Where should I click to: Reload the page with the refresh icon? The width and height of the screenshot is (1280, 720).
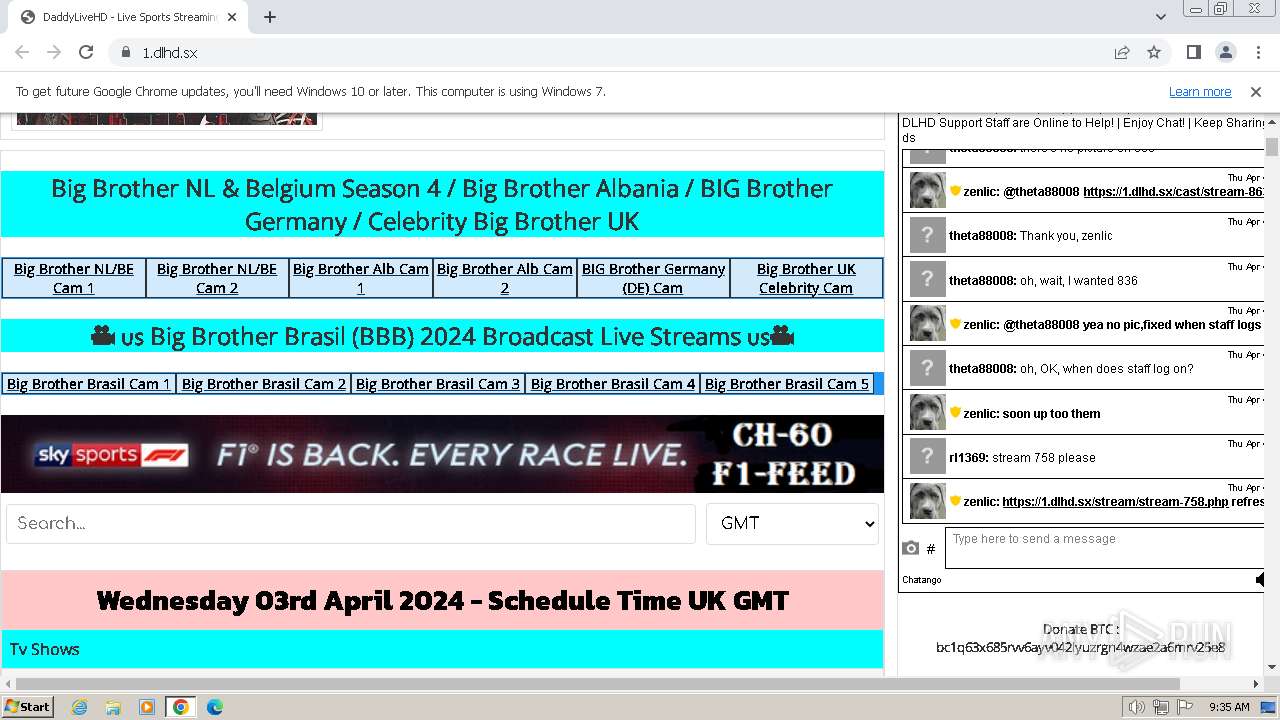(x=86, y=52)
